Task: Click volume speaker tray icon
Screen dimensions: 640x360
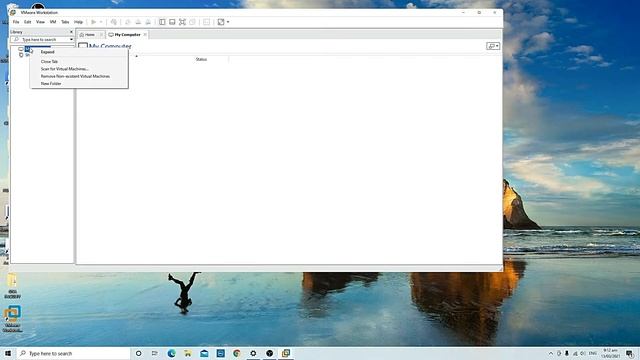Action: [x=583, y=353]
